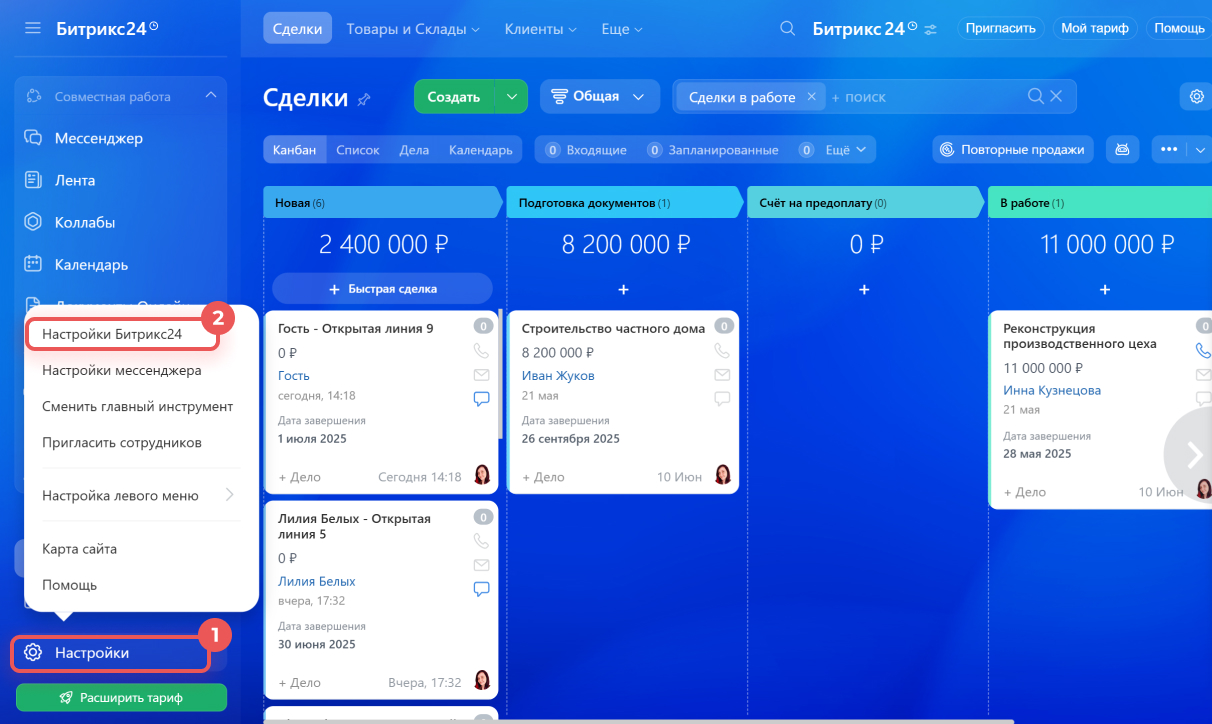Open the chat icon on Гость card
This screenshot has width=1212, height=724.
click(x=481, y=398)
